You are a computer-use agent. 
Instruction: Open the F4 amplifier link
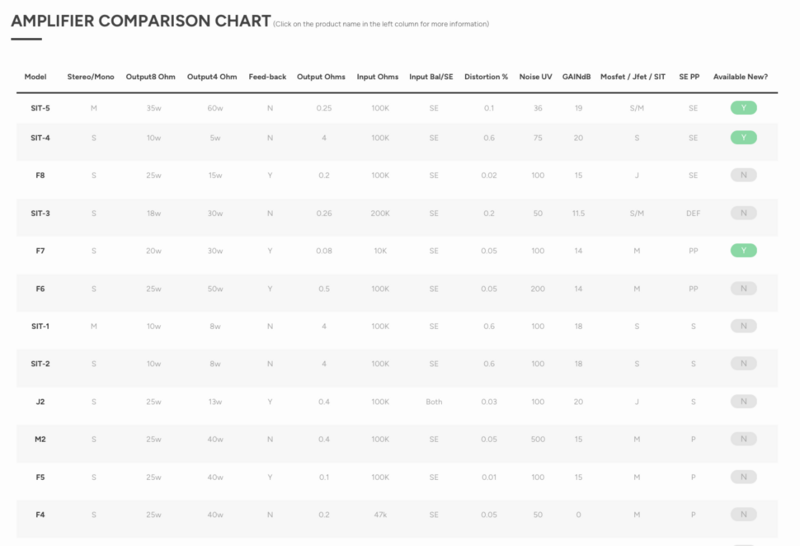pos(40,514)
